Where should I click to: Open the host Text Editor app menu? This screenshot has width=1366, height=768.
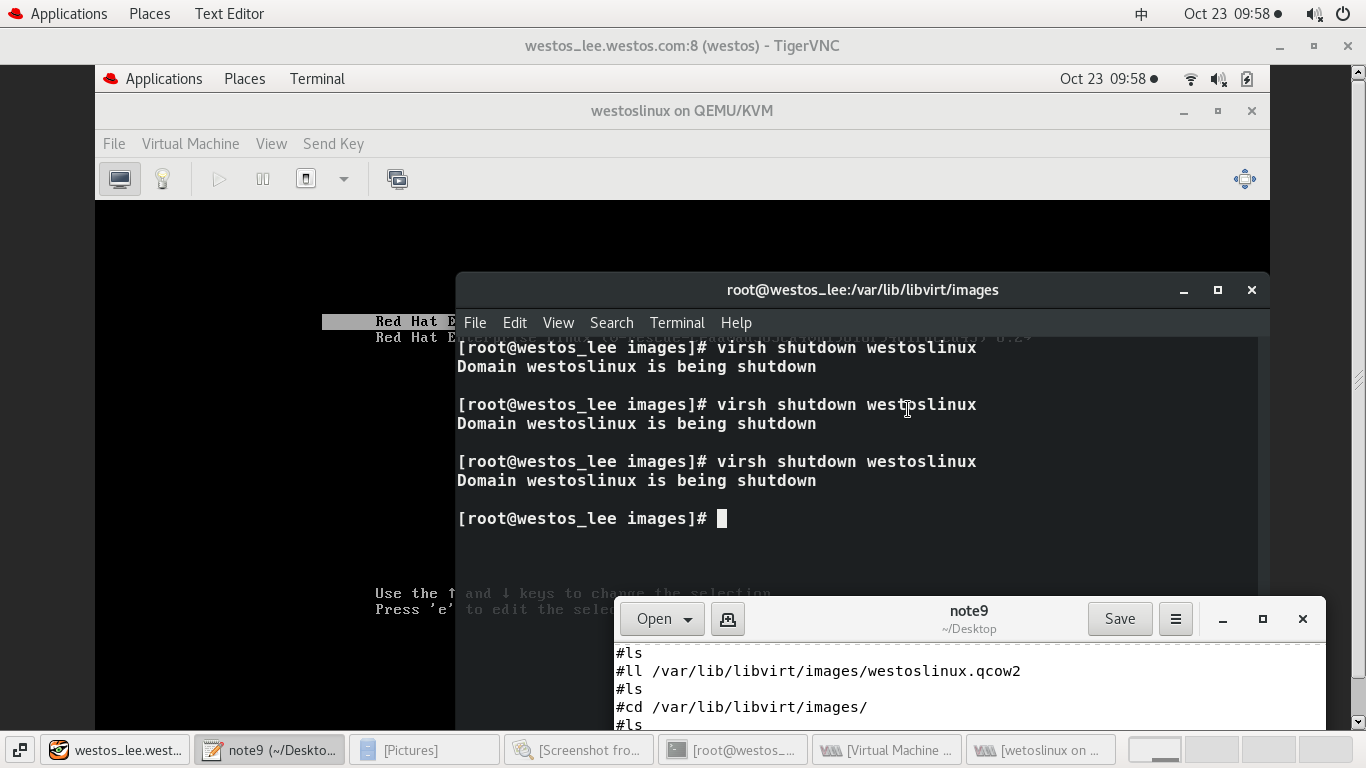coord(229,14)
